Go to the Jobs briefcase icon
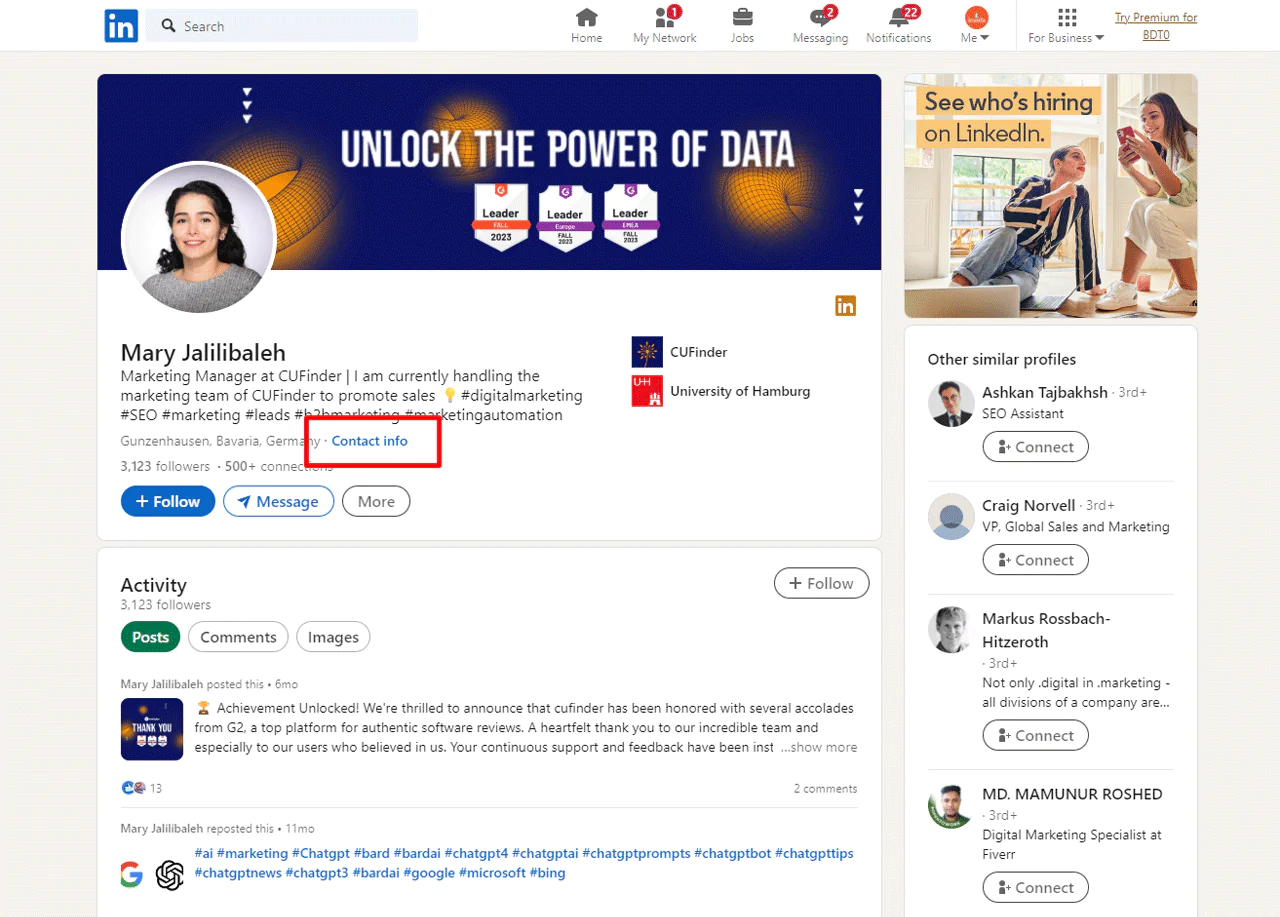1280x917 pixels. (742, 18)
